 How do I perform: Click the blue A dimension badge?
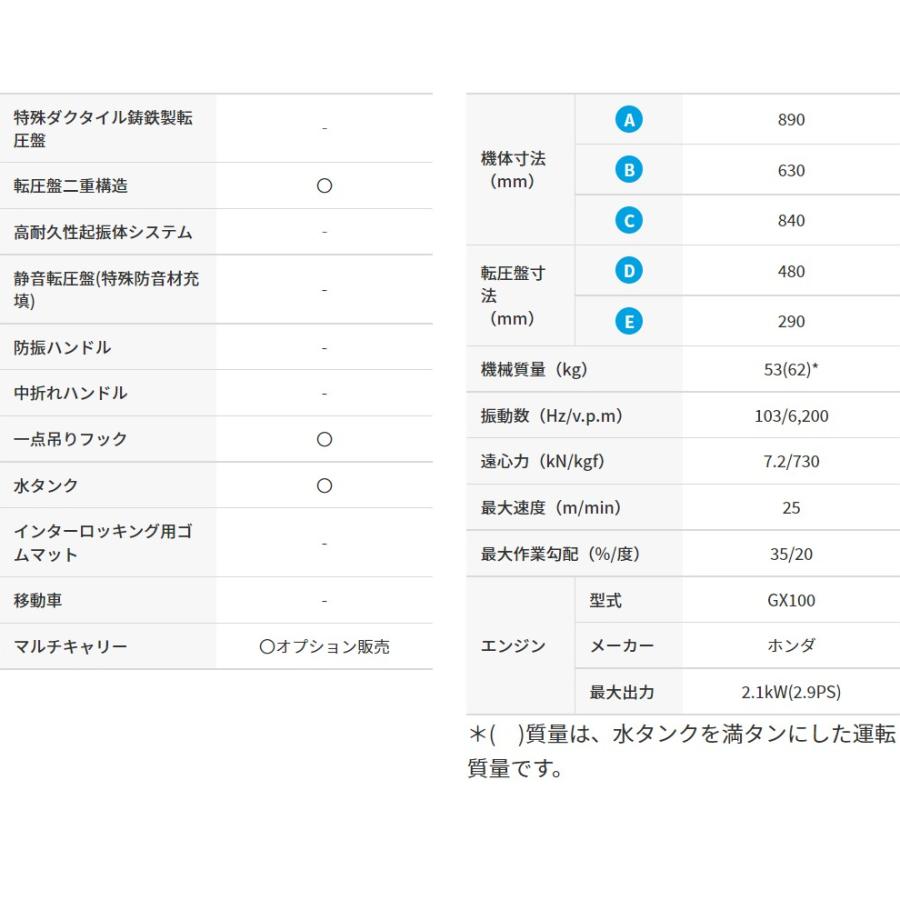click(x=628, y=120)
